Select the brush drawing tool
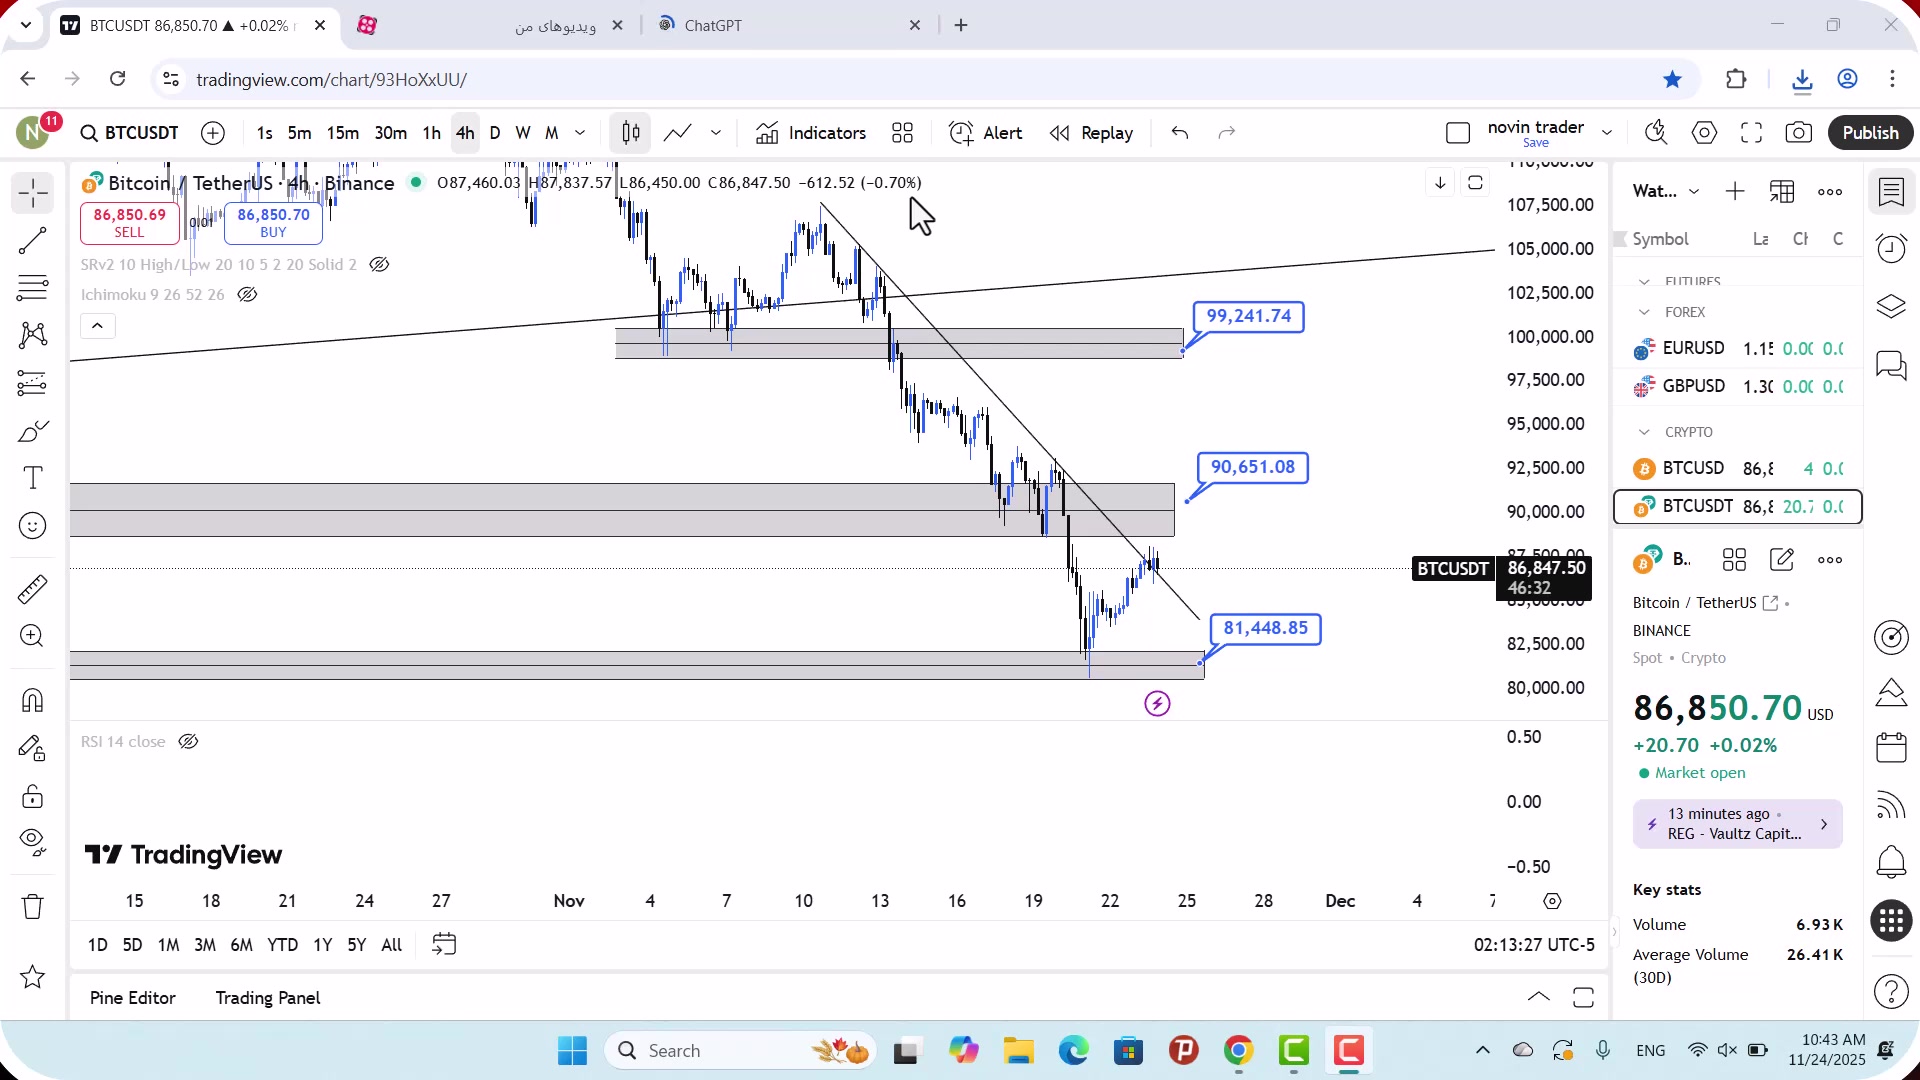Image resolution: width=1920 pixels, height=1080 pixels. coord(32,431)
